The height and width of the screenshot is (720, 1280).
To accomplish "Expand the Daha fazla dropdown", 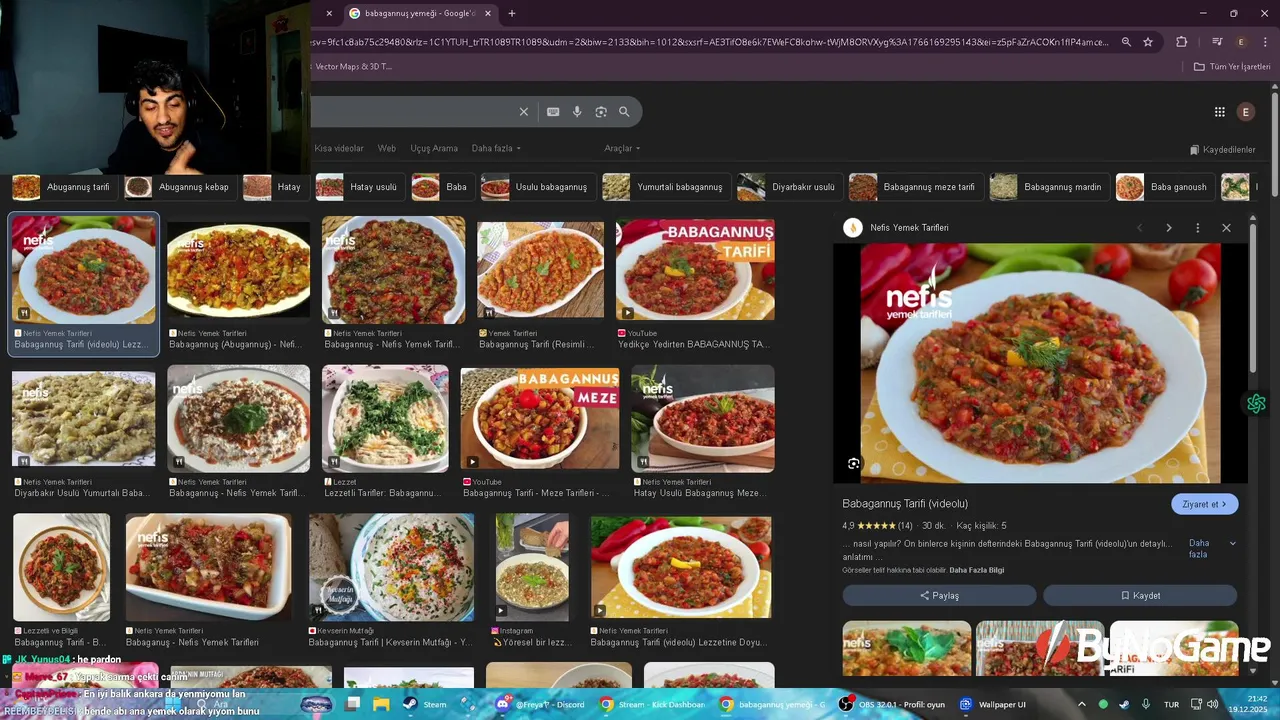I will click(x=496, y=148).
